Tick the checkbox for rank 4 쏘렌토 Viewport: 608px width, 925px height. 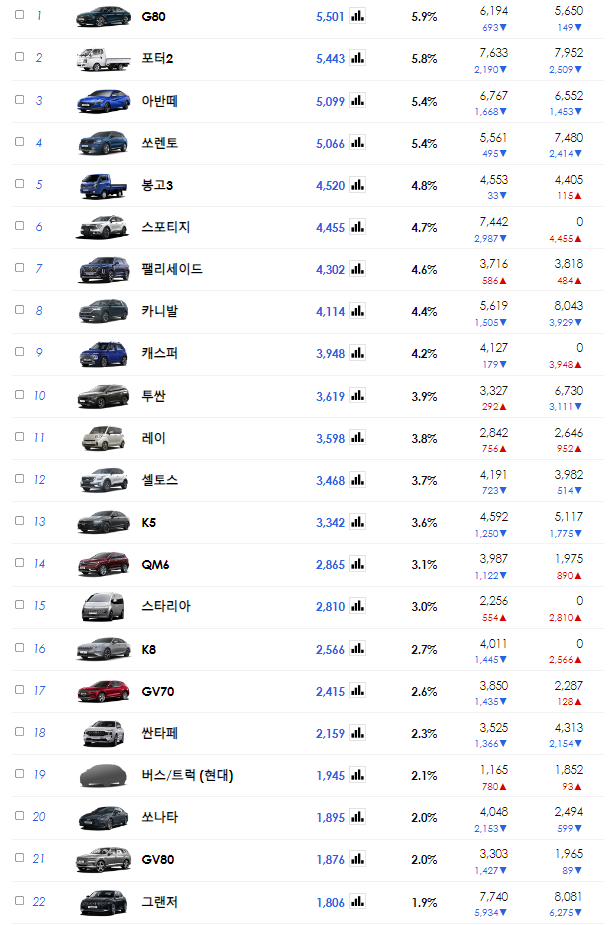coord(19,141)
